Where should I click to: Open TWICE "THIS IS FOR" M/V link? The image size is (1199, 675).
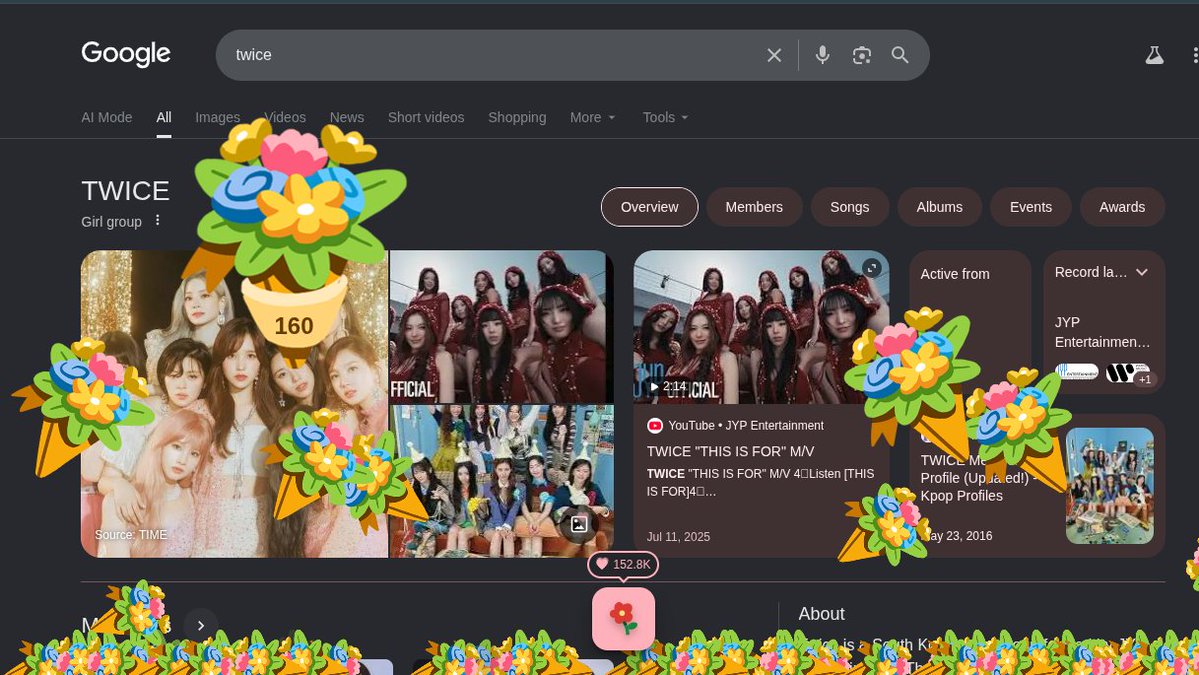point(730,451)
